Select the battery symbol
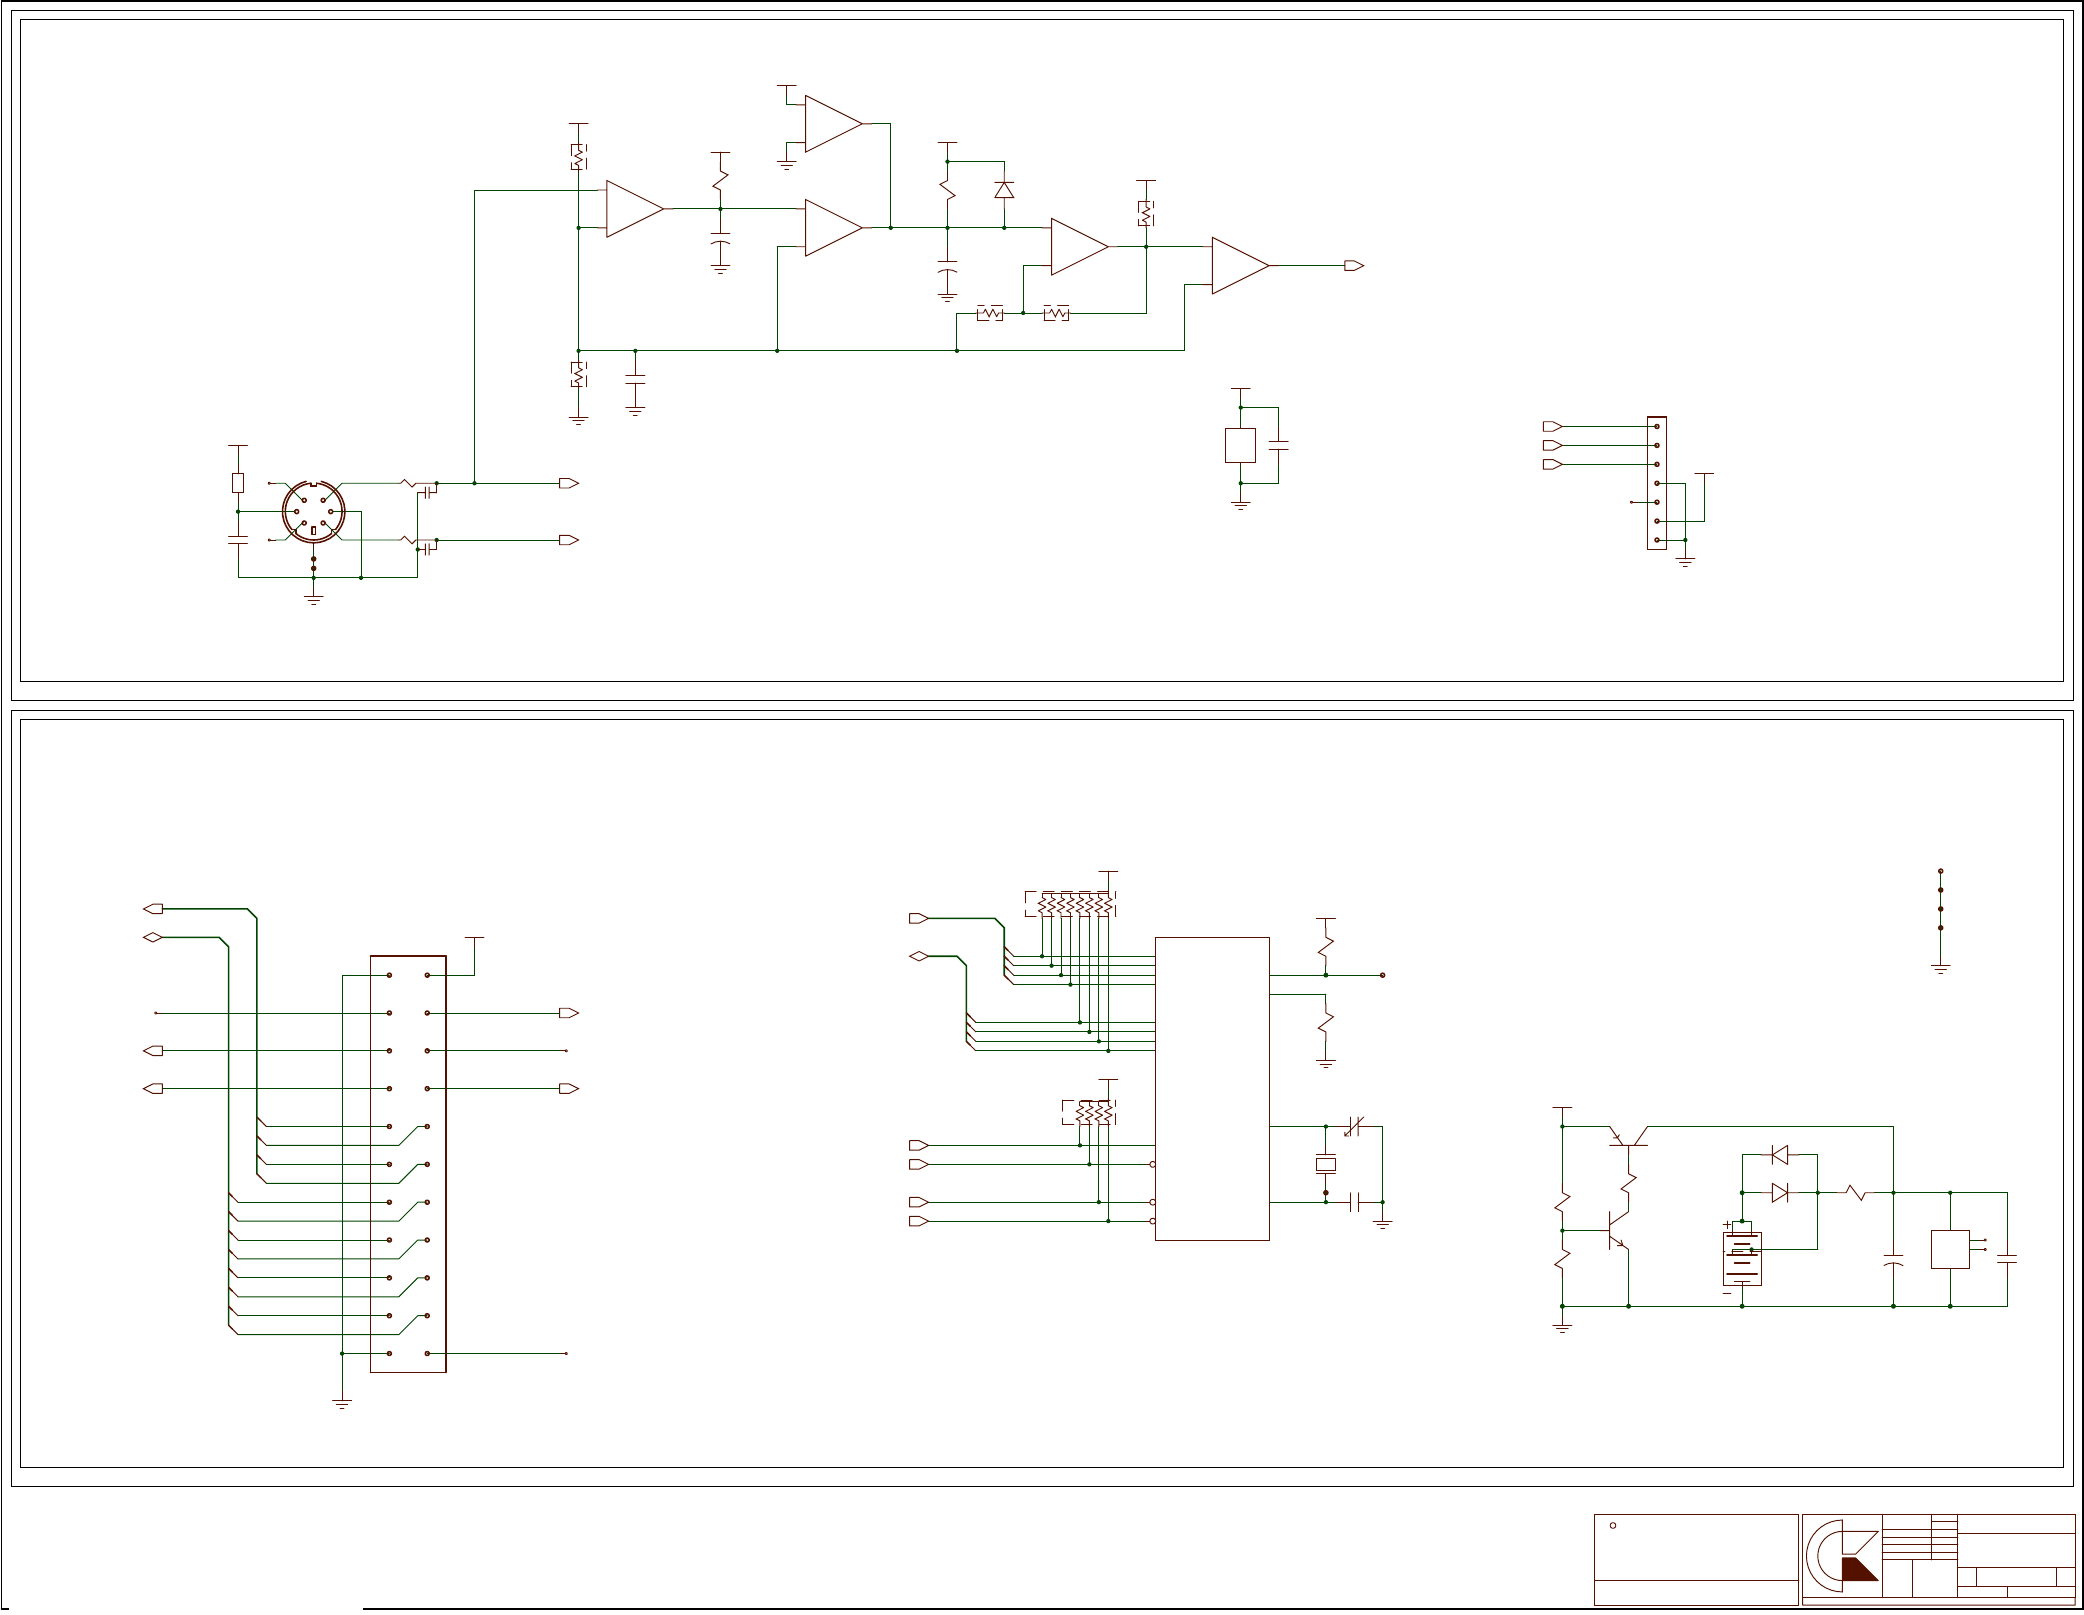 (x=1741, y=1259)
